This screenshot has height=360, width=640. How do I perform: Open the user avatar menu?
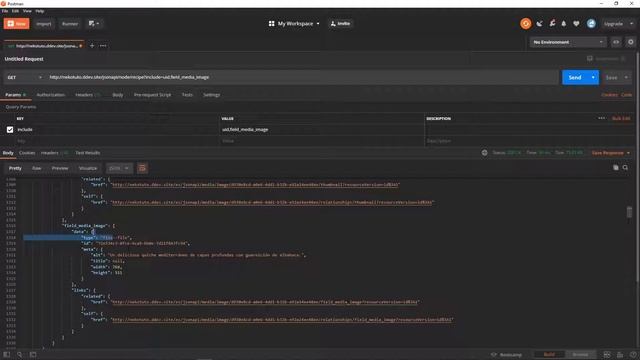591,24
